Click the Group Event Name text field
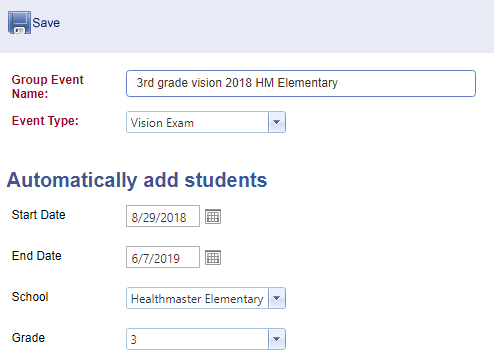 (301, 83)
